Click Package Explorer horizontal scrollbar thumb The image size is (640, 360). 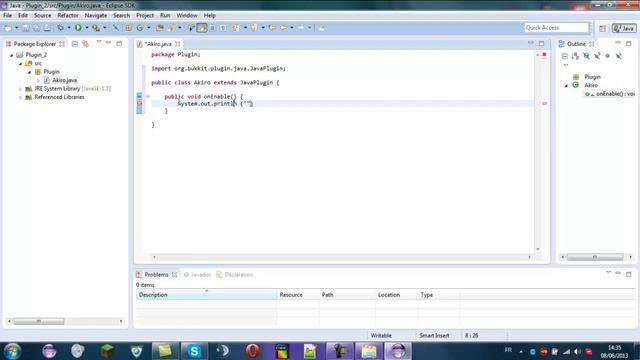click(x=39, y=322)
